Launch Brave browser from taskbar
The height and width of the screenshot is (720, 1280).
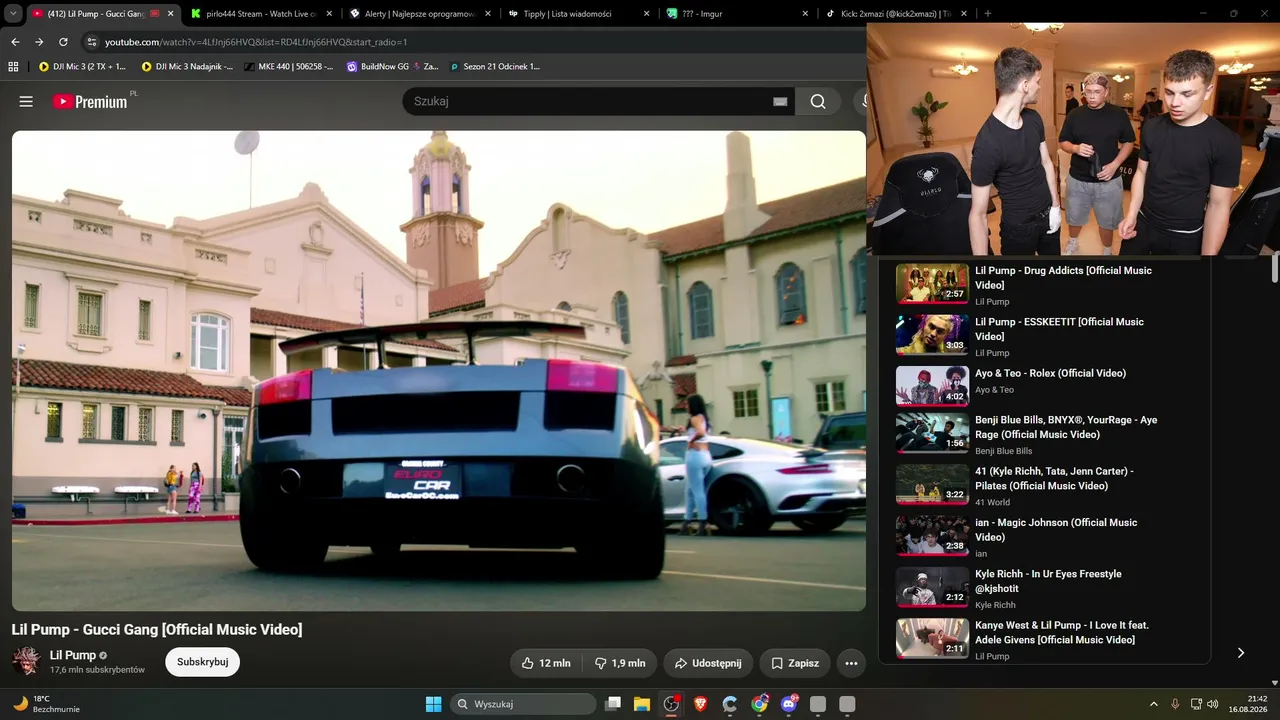click(700, 704)
